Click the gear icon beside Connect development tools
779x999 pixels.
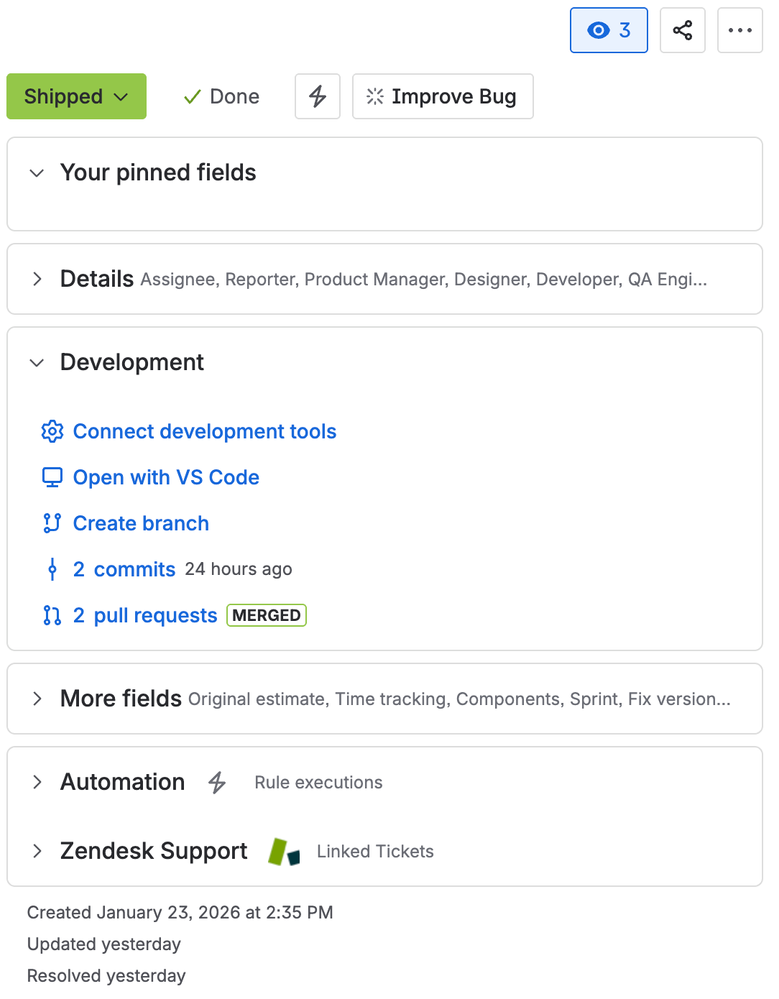(52, 431)
